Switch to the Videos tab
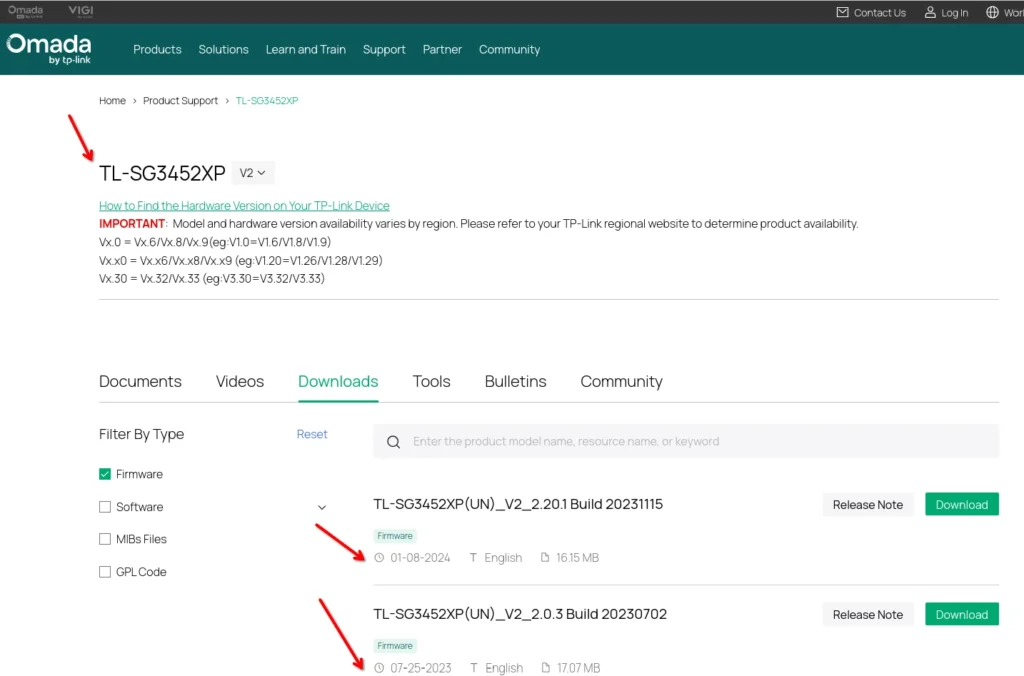This screenshot has width=1024, height=676. tap(240, 381)
